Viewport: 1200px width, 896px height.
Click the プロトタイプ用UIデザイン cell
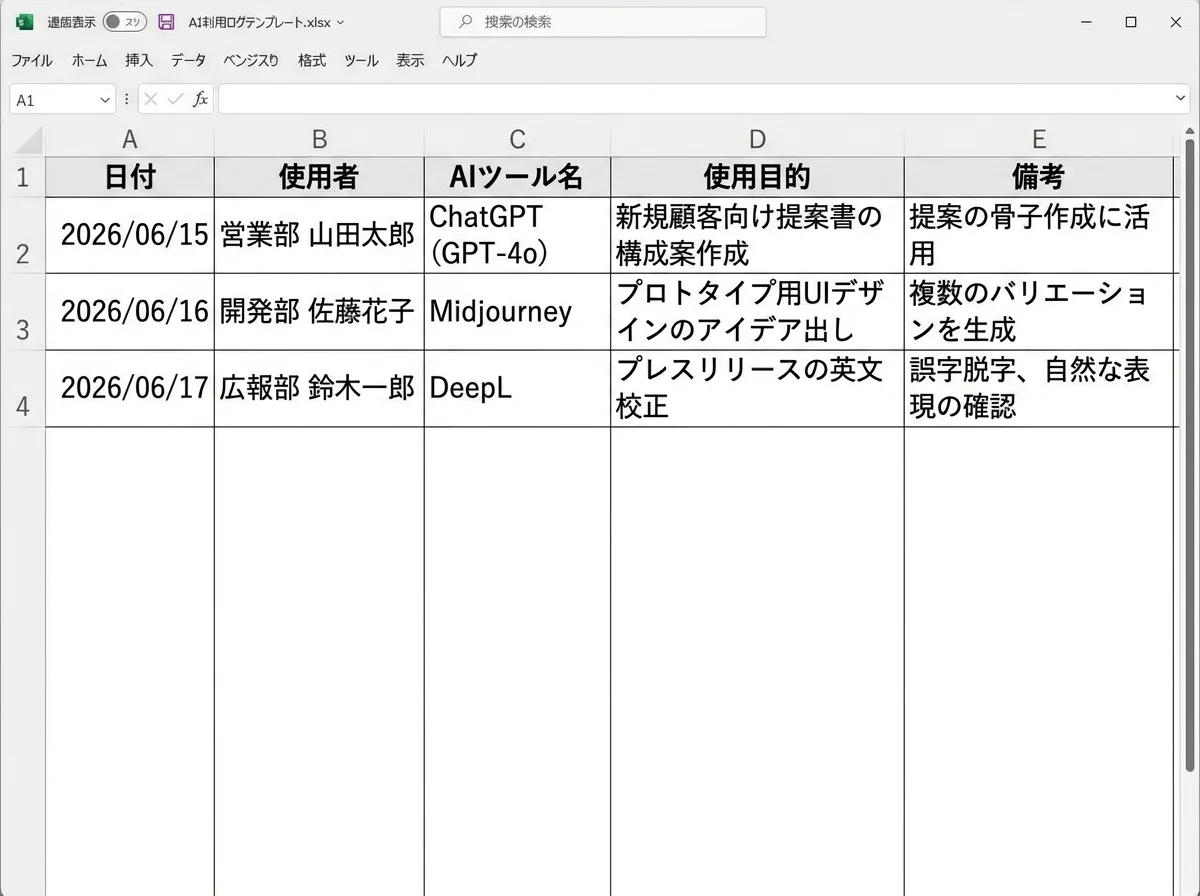757,312
